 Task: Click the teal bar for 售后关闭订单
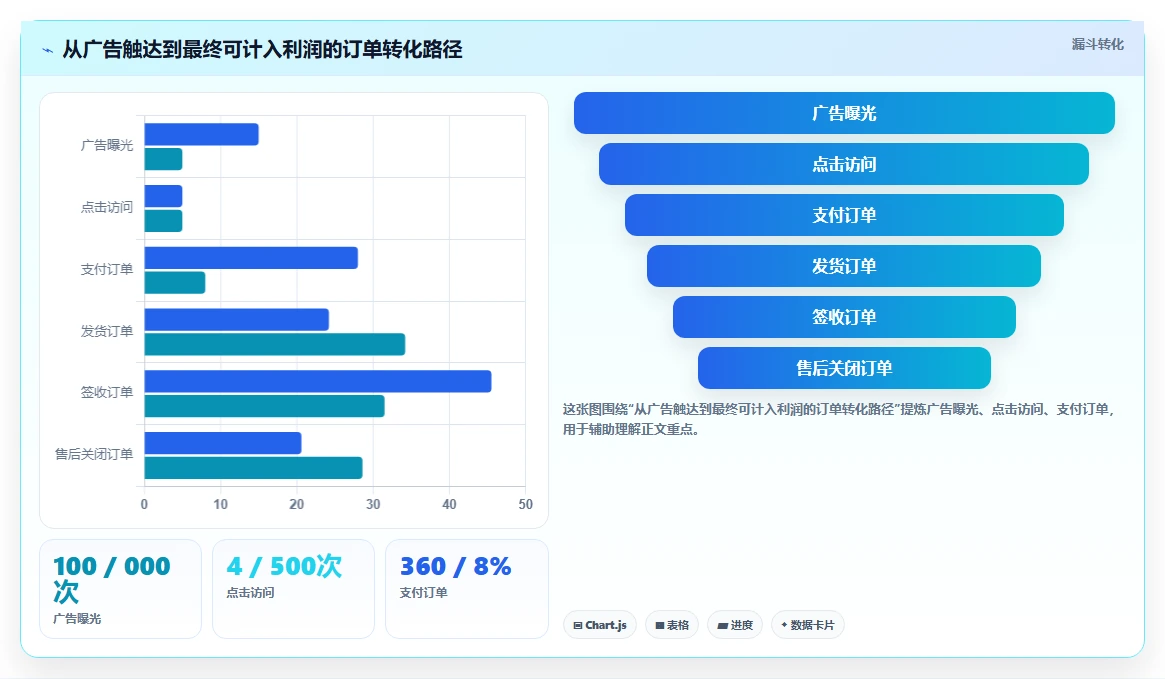point(253,467)
